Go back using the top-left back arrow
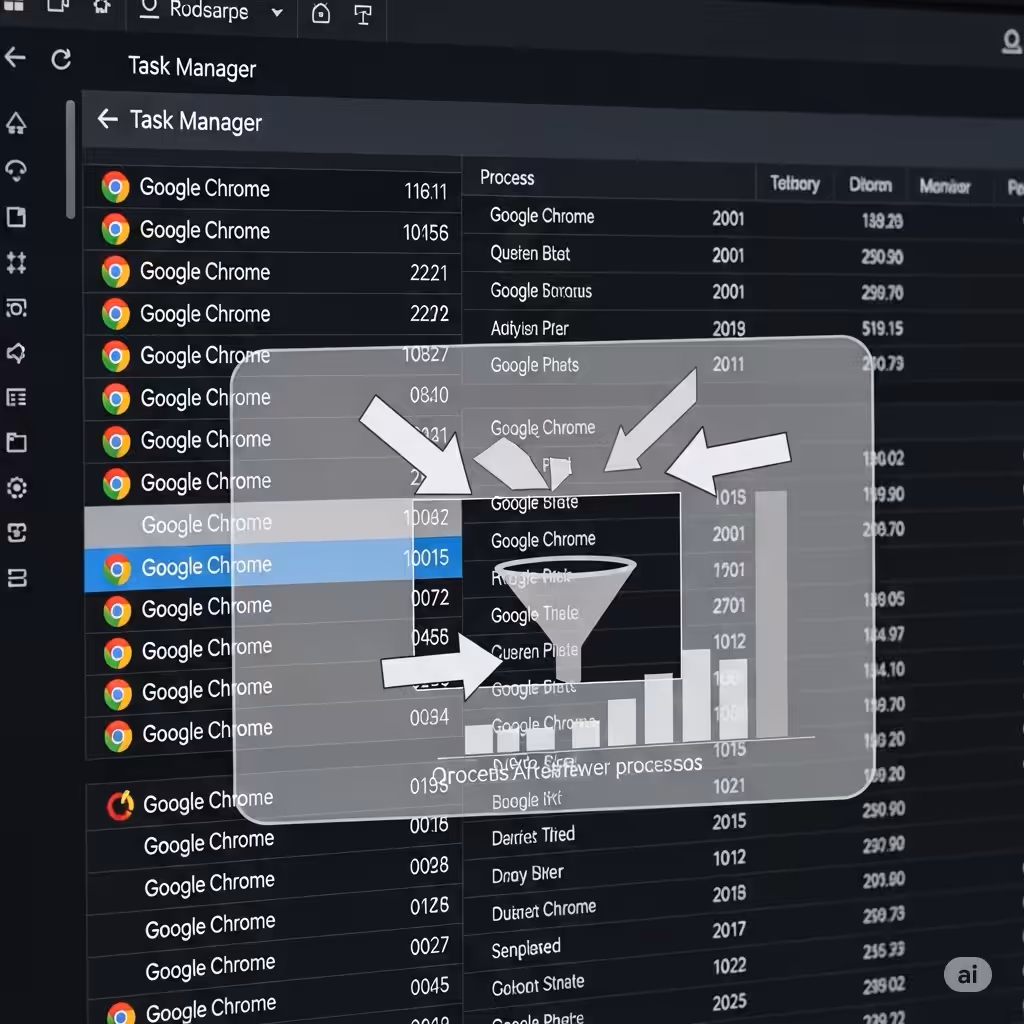Viewport: 1024px width, 1024px height. [x=15, y=57]
